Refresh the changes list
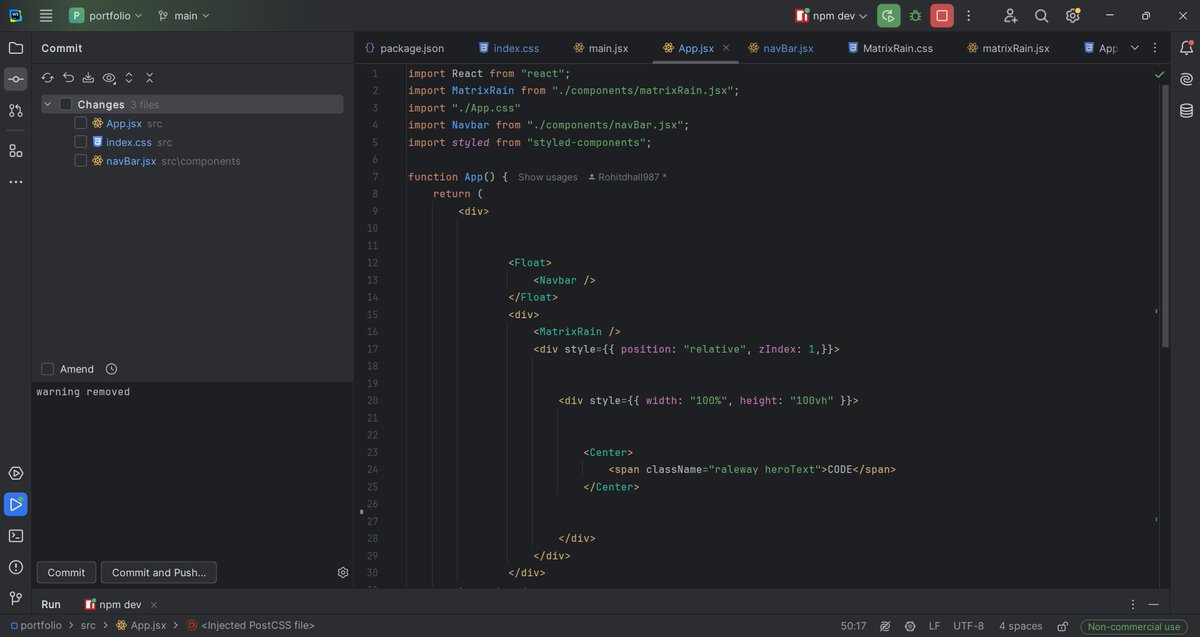This screenshot has height=637, width=1200. 47,78
